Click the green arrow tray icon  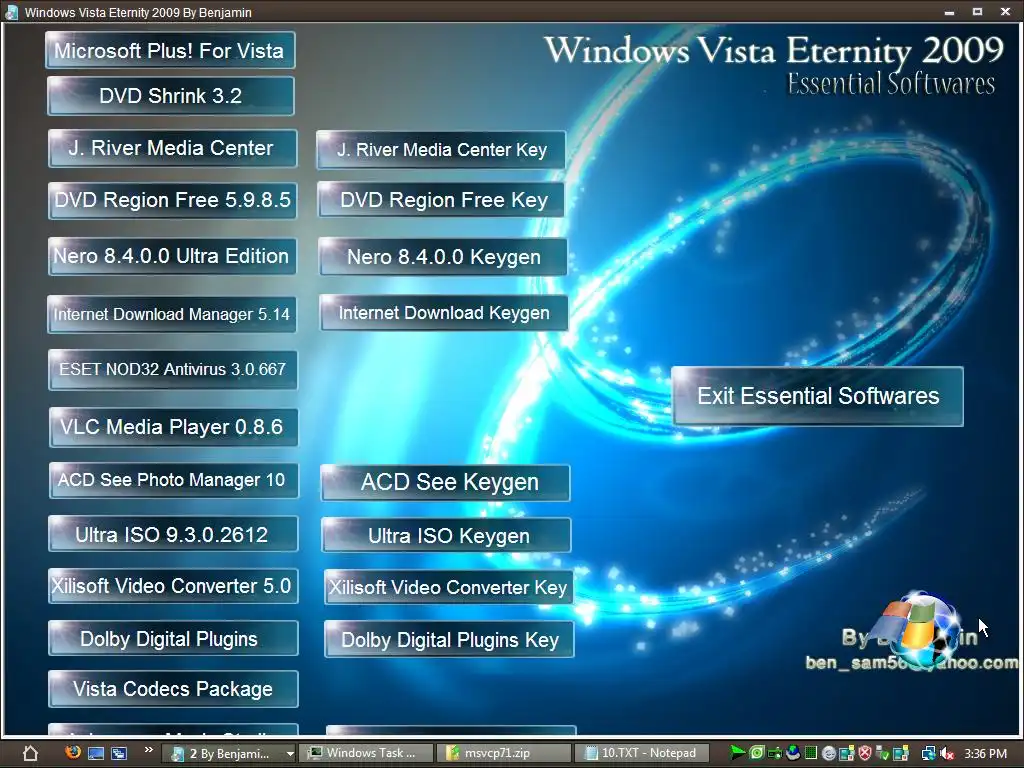737,753
